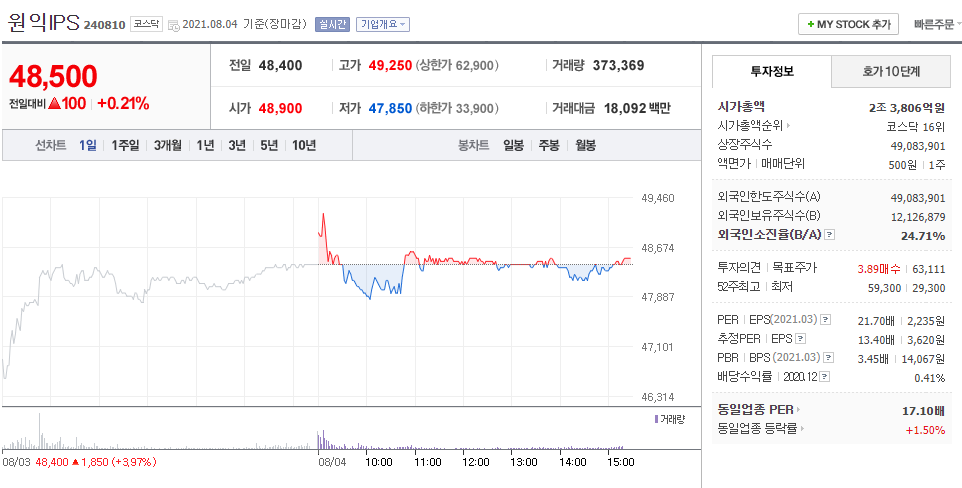Viewport: 962px width, 488px height.
Task: Click the 외국인보유주식수 value 12,126,879
Action: pyautogui.click(x=918, y=217)
